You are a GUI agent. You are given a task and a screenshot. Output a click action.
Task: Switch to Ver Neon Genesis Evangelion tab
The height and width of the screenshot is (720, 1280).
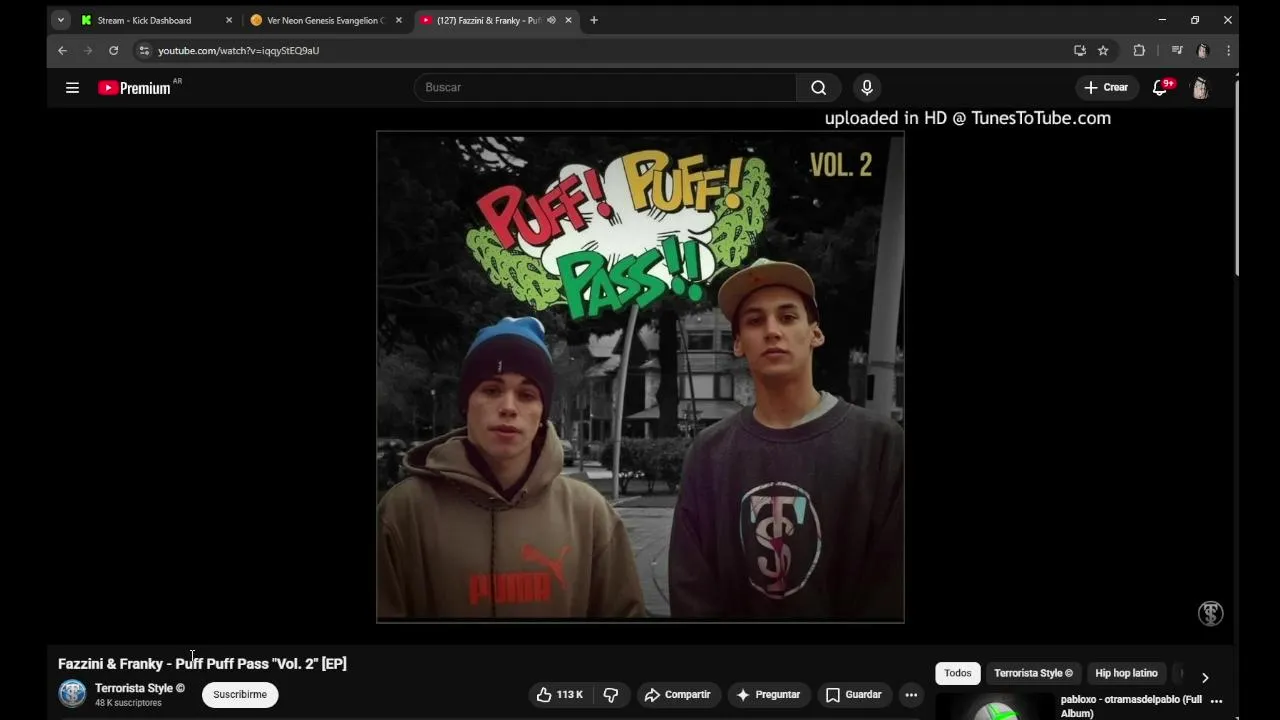[326, 20]
